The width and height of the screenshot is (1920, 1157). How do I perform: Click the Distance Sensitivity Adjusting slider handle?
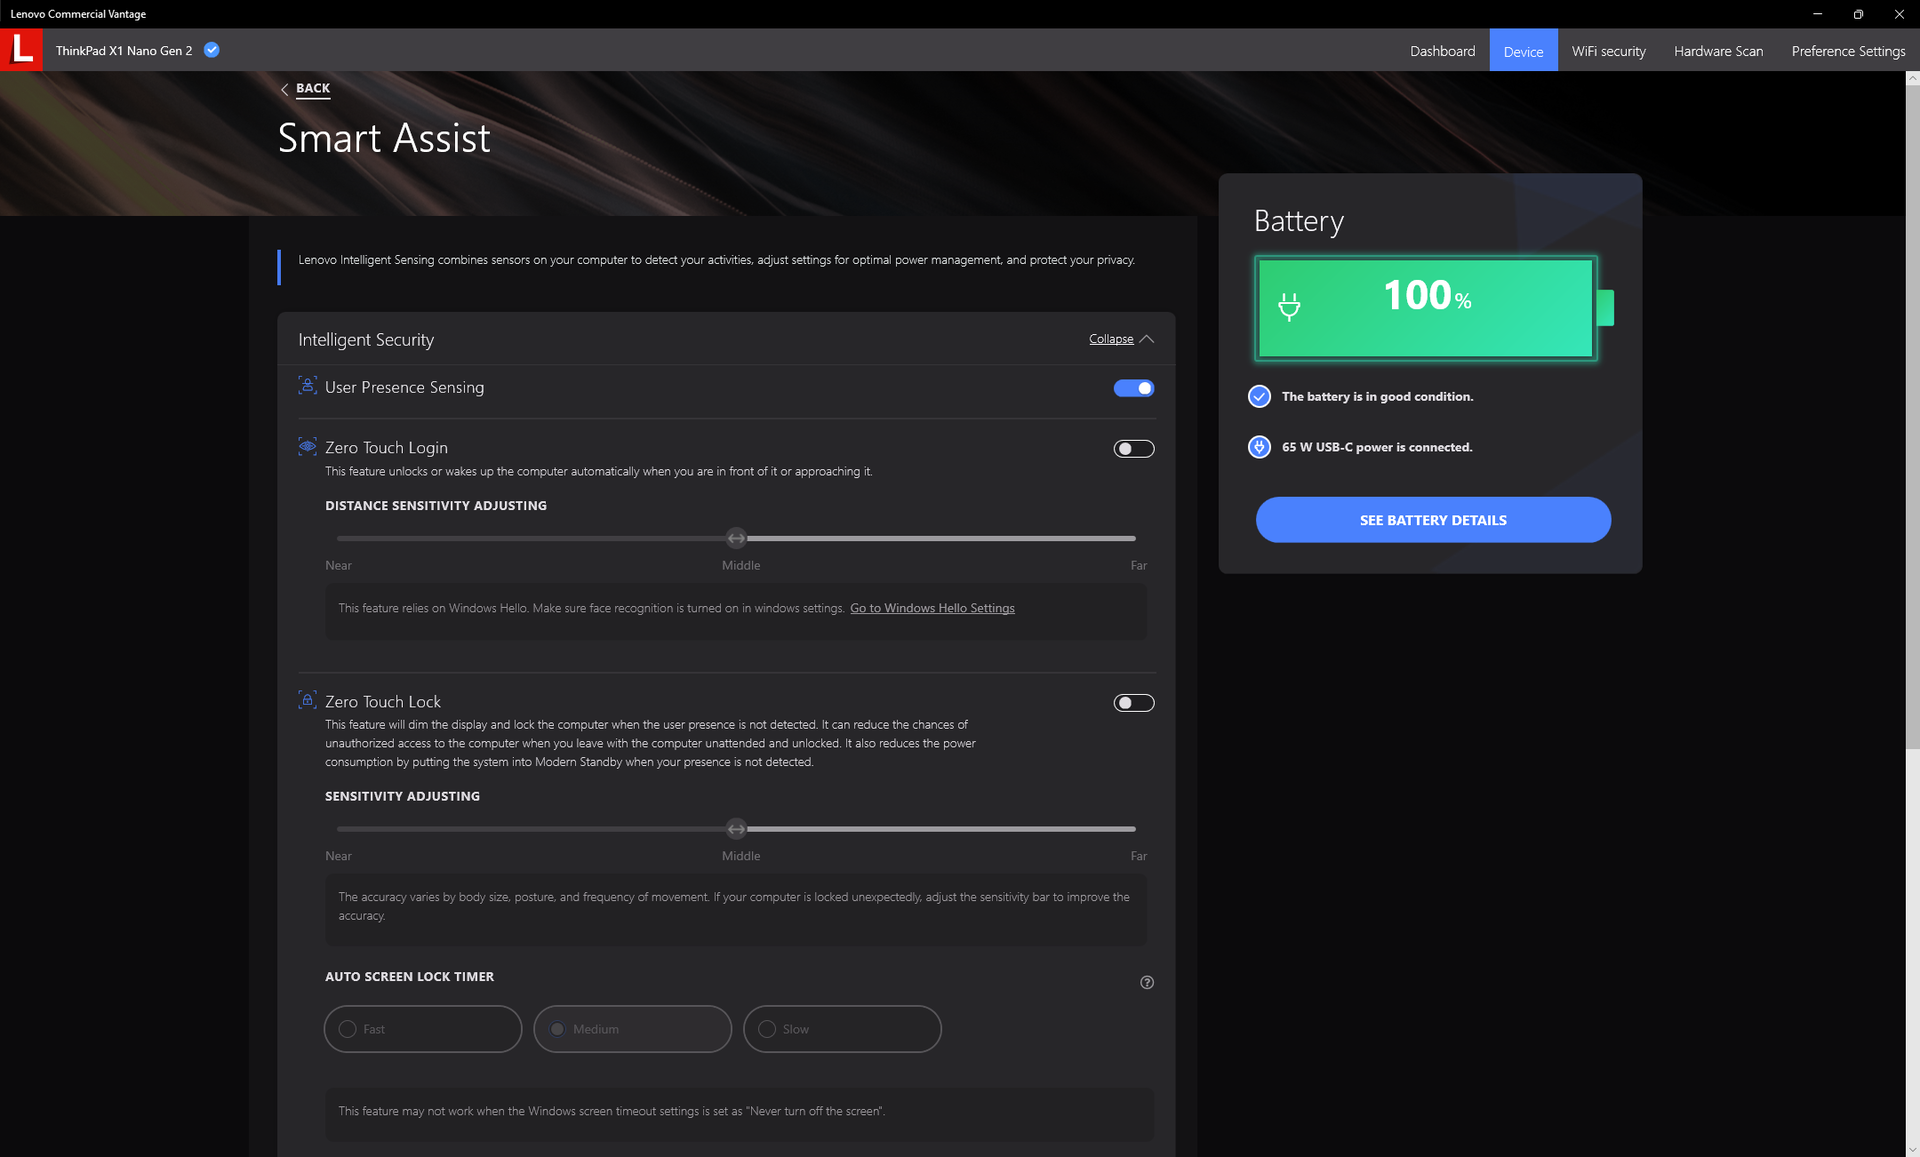(736, 538)
